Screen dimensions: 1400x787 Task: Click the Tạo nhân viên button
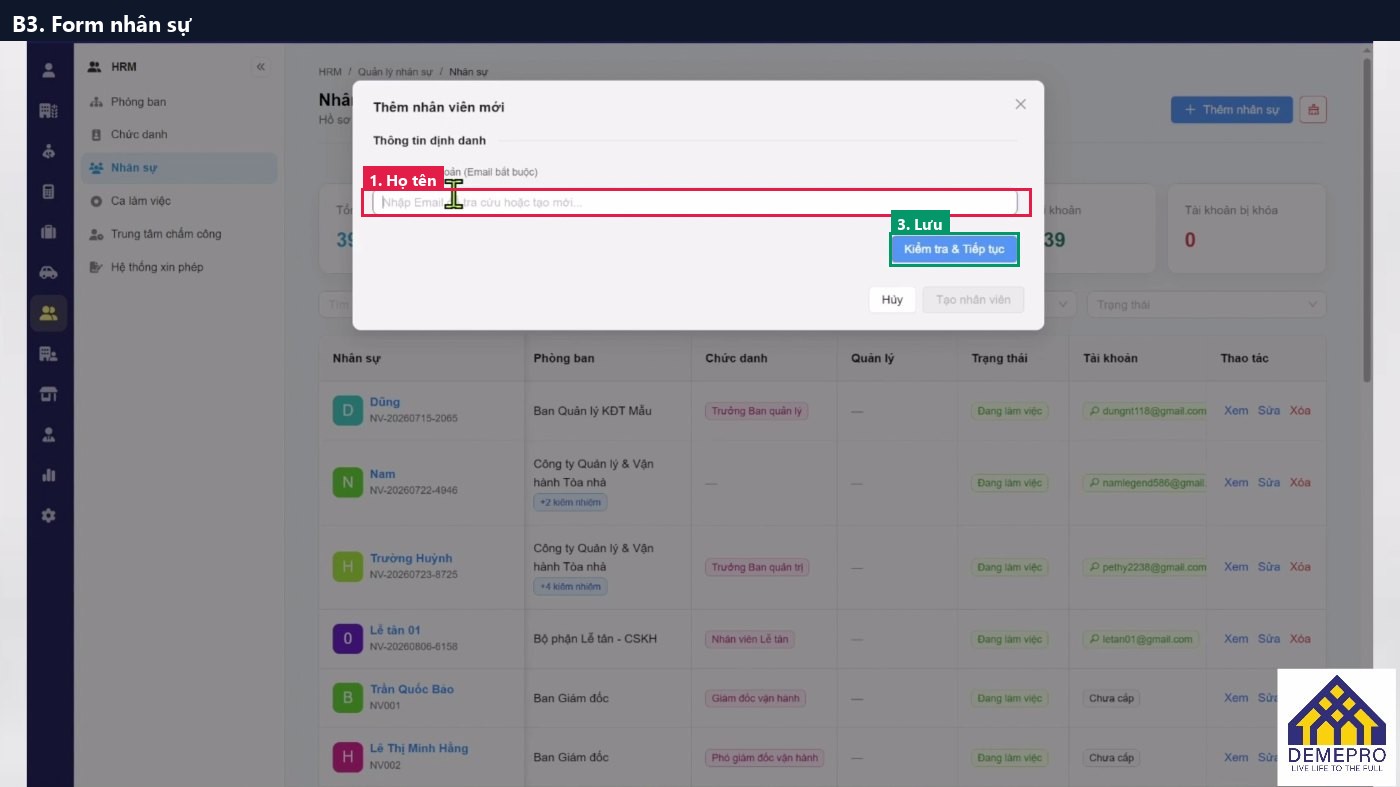coord(973,300)
